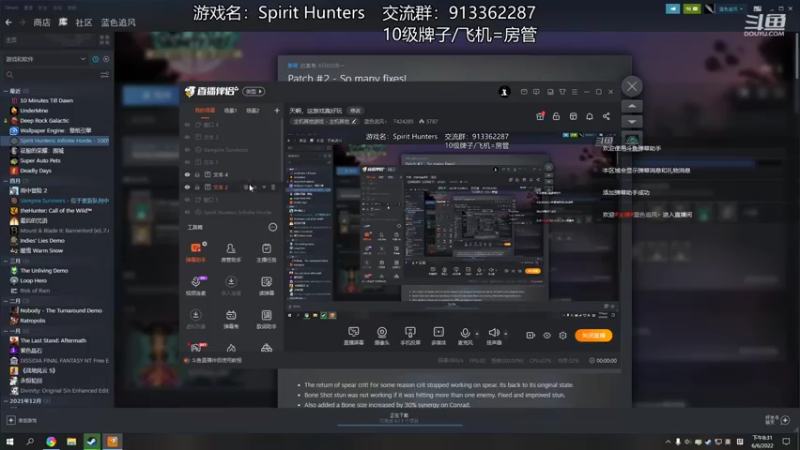The width and height of the screenshot is (800, 450).
Task: Delete the 文本 2 source with trash icon
Action: click(273, 187)
